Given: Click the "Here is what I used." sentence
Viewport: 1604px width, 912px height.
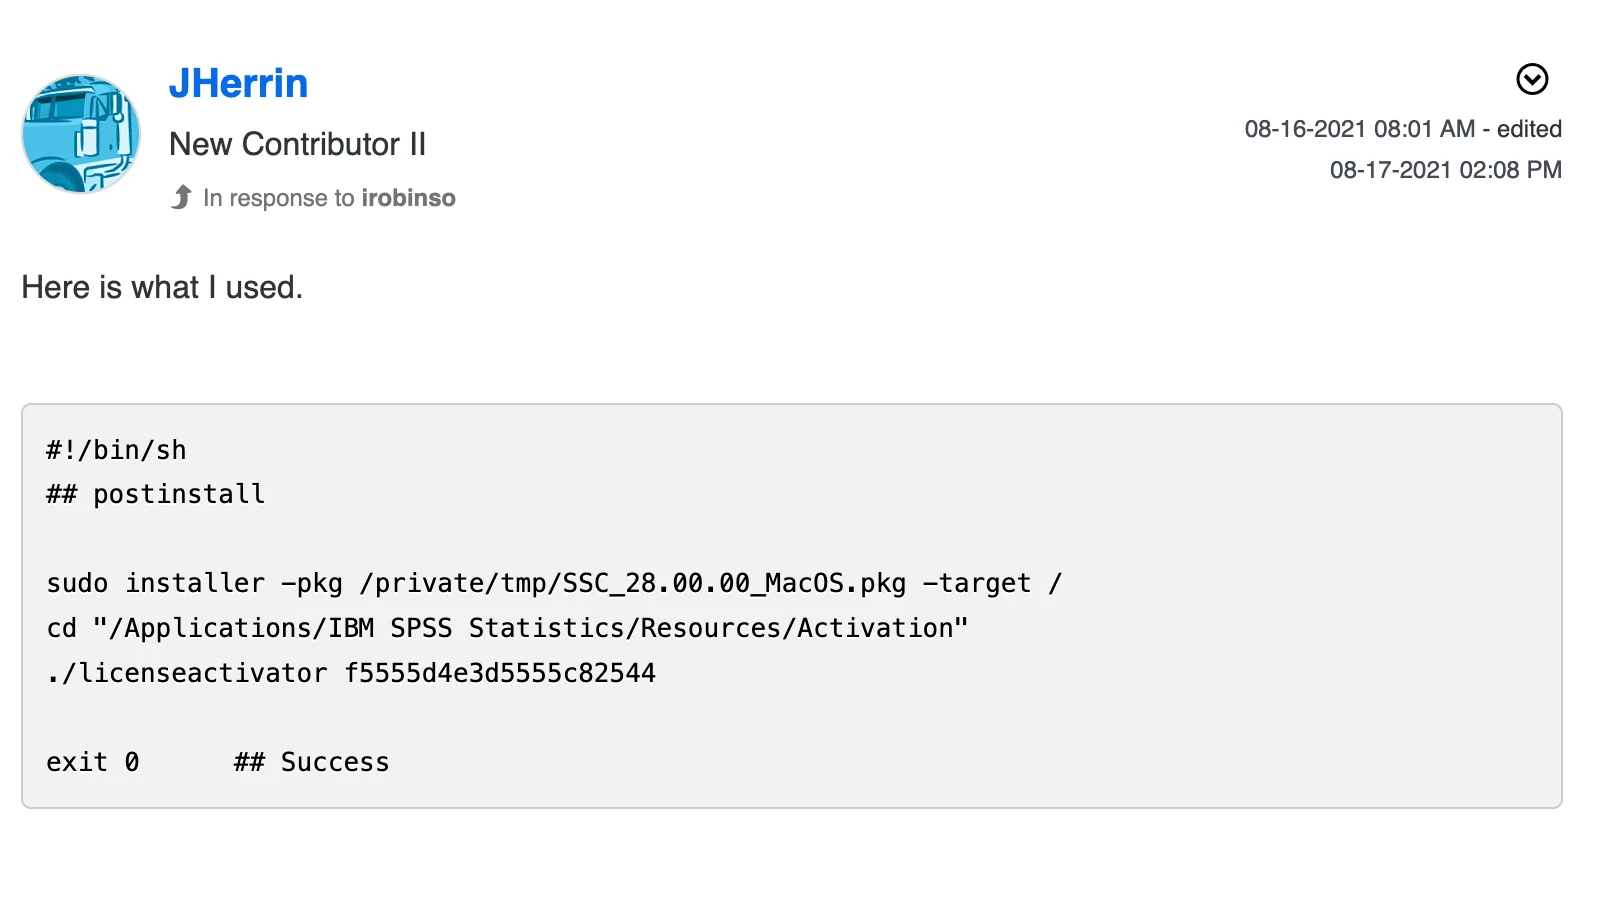Looking at the screenshot, I should point(162,287).
